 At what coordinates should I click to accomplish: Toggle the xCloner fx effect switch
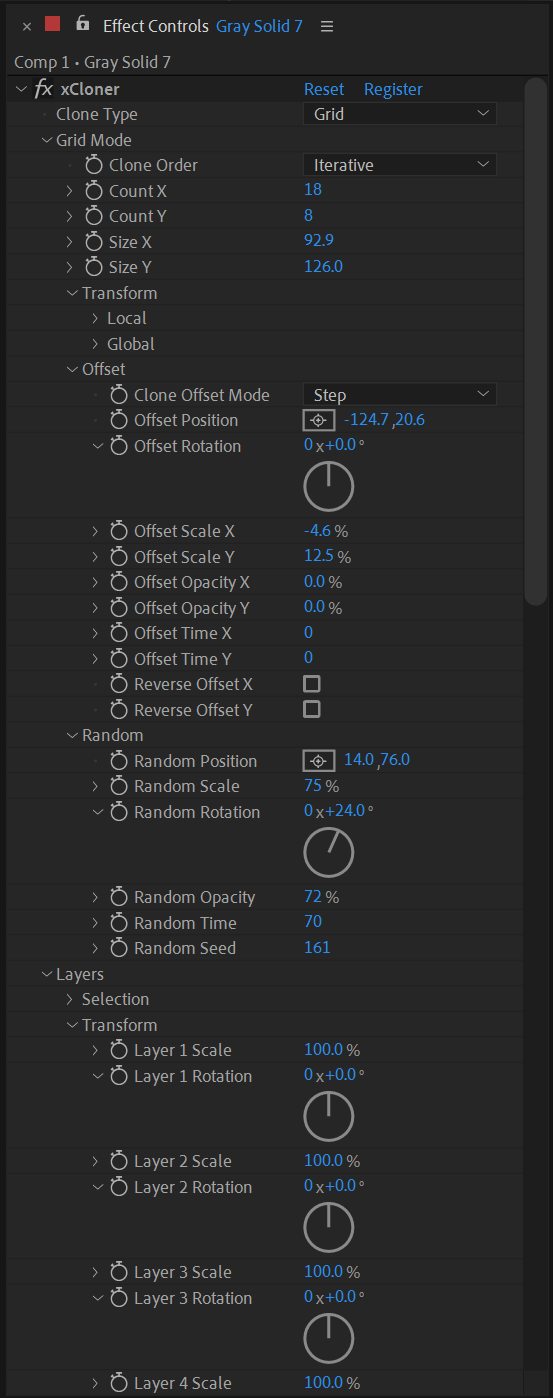[44, 89]
